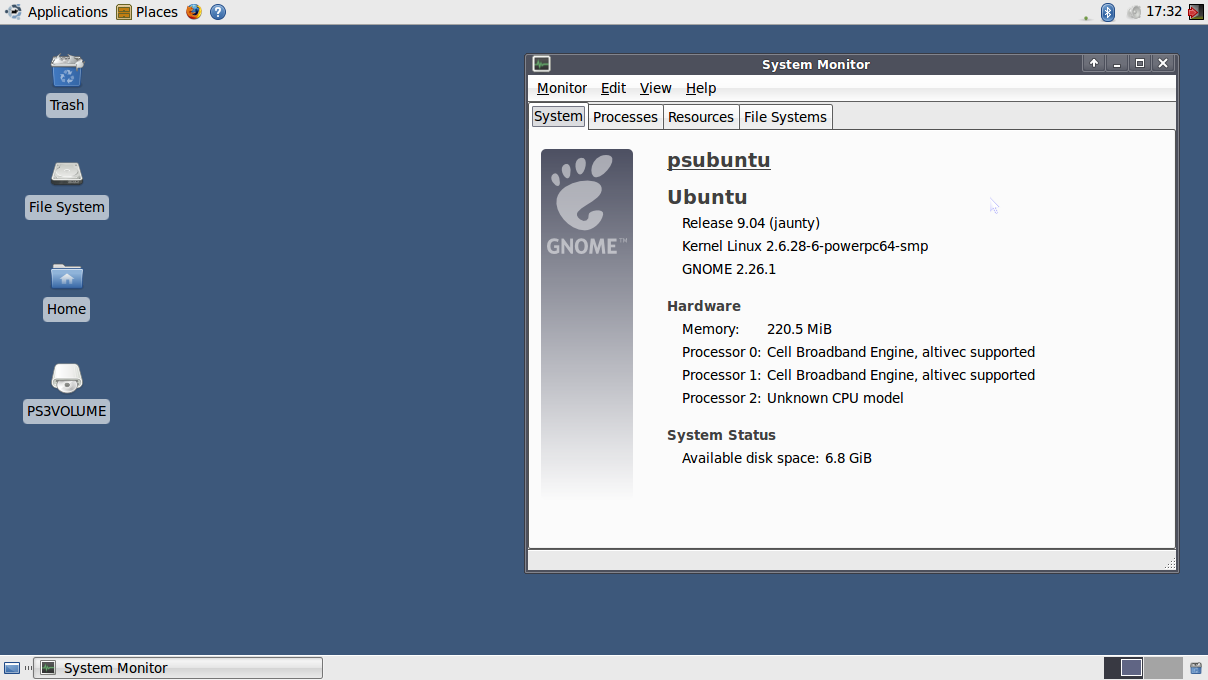Open the Help menu in System Monitor

coord(701,88)
